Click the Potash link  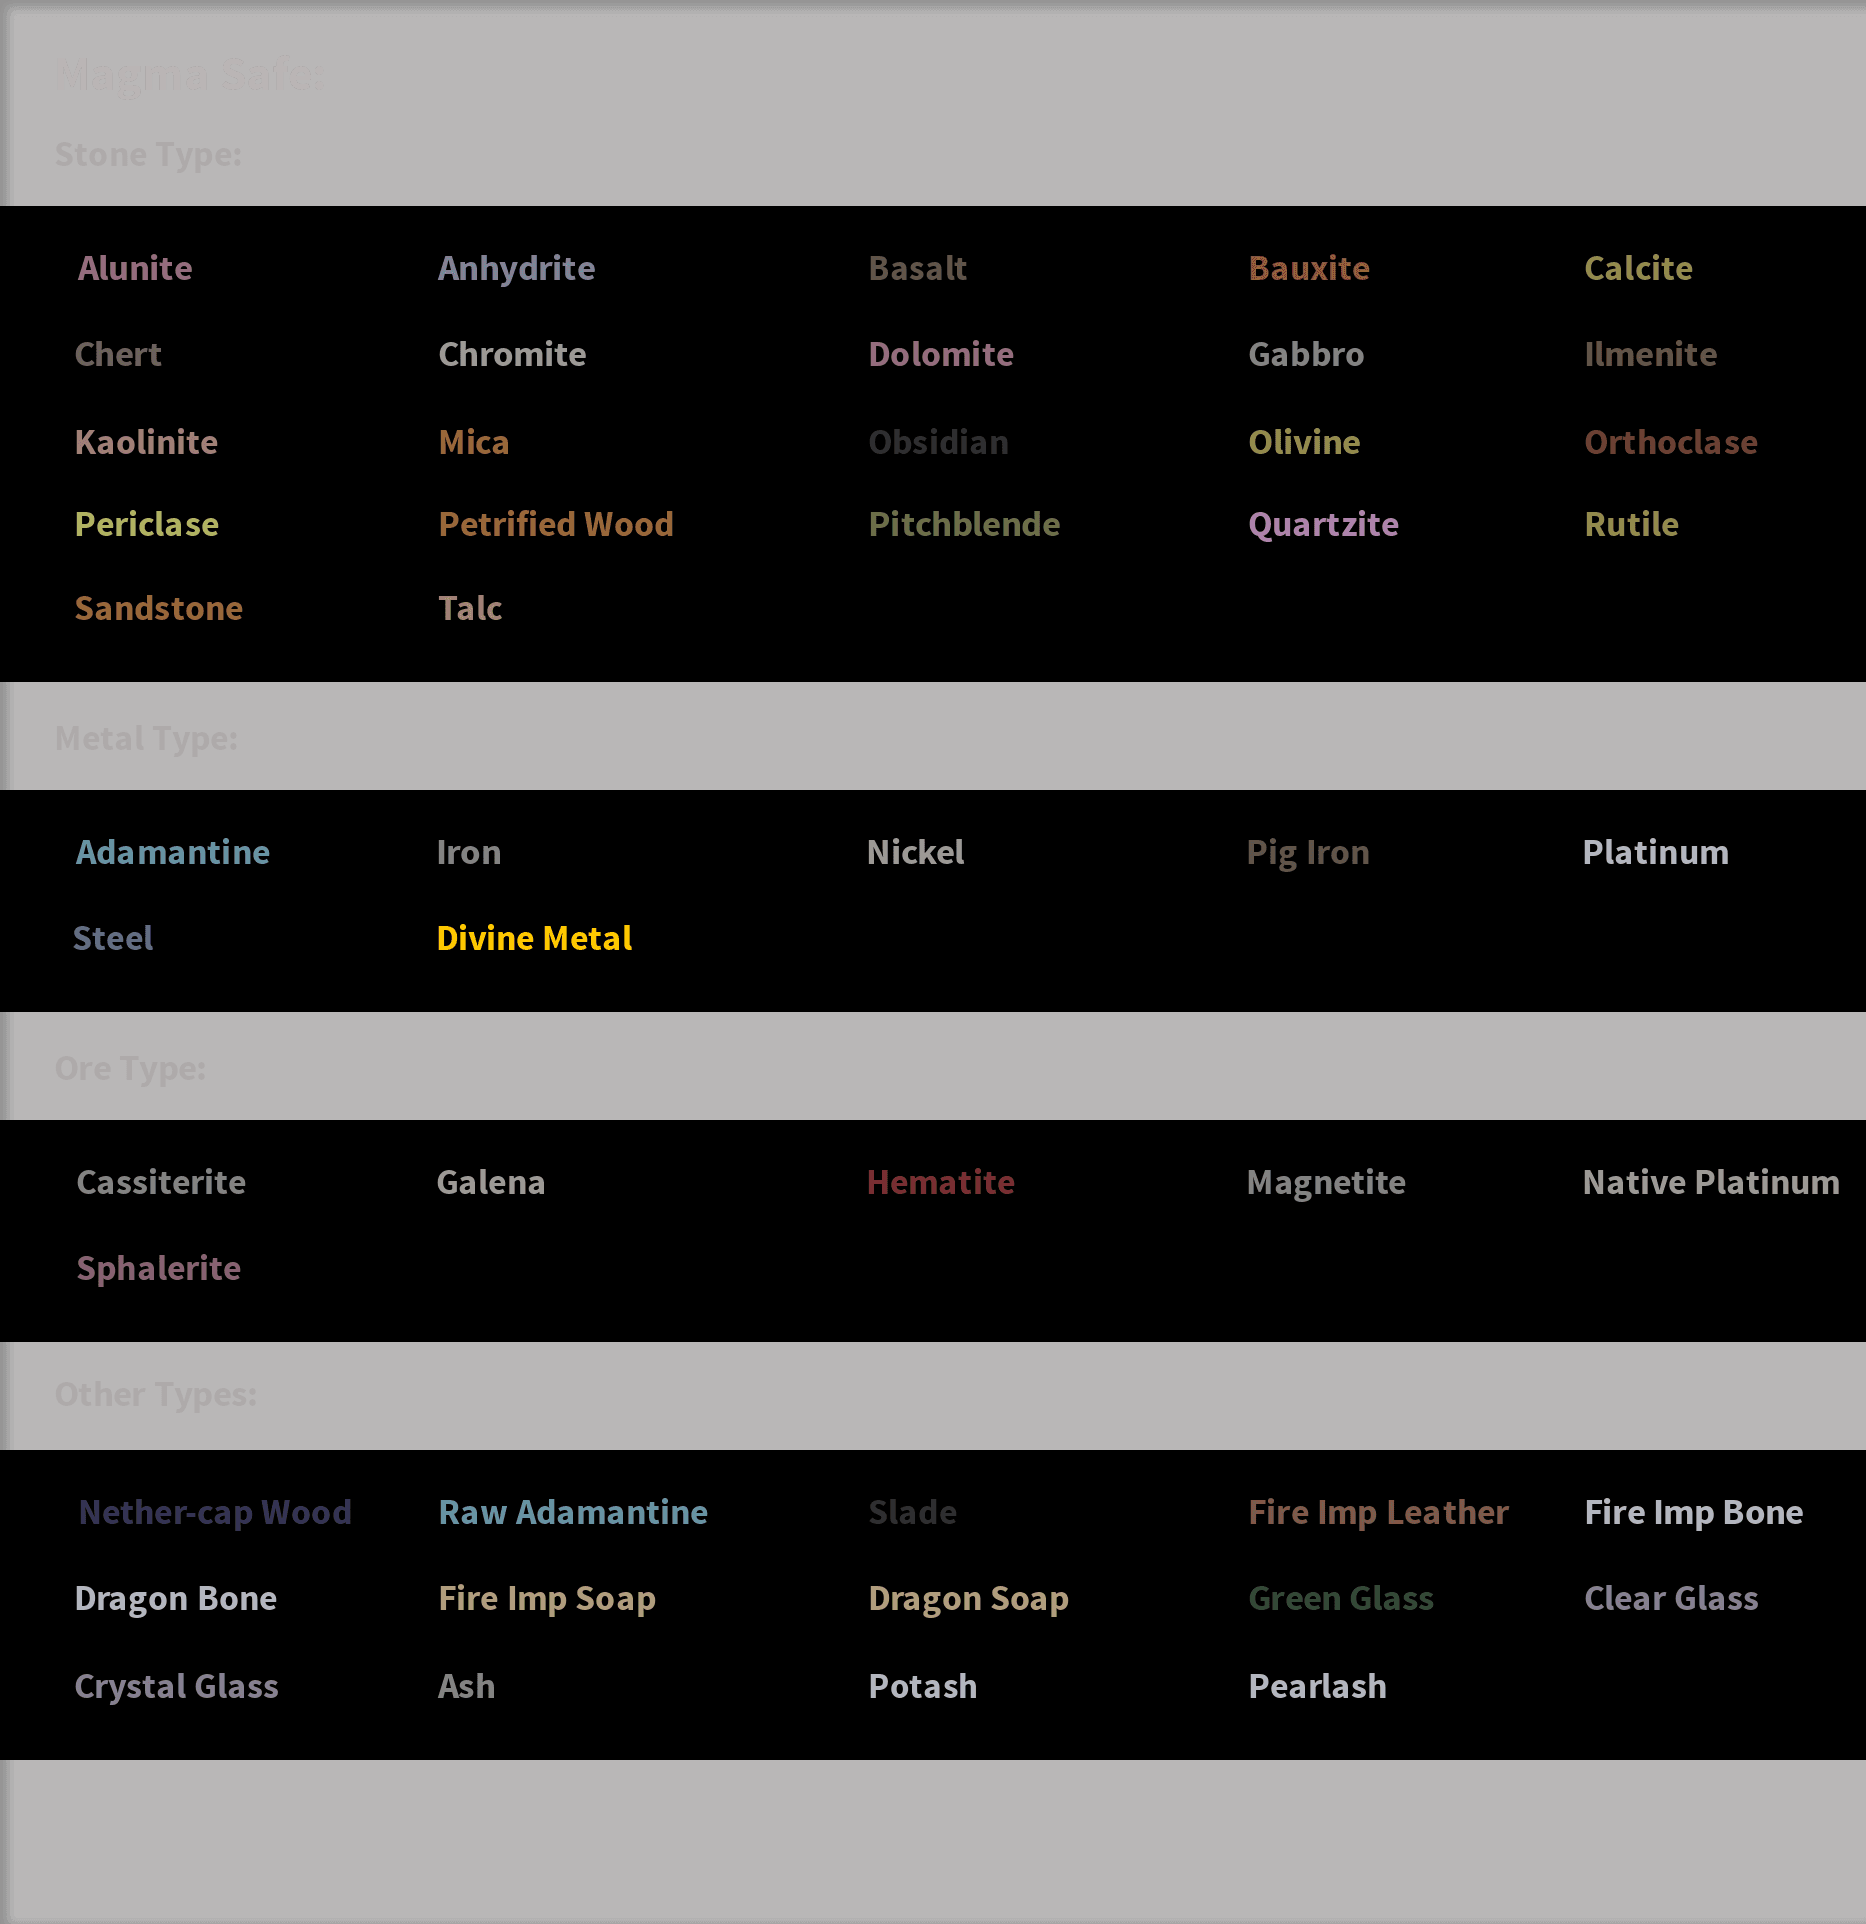tap(922, 1686)
